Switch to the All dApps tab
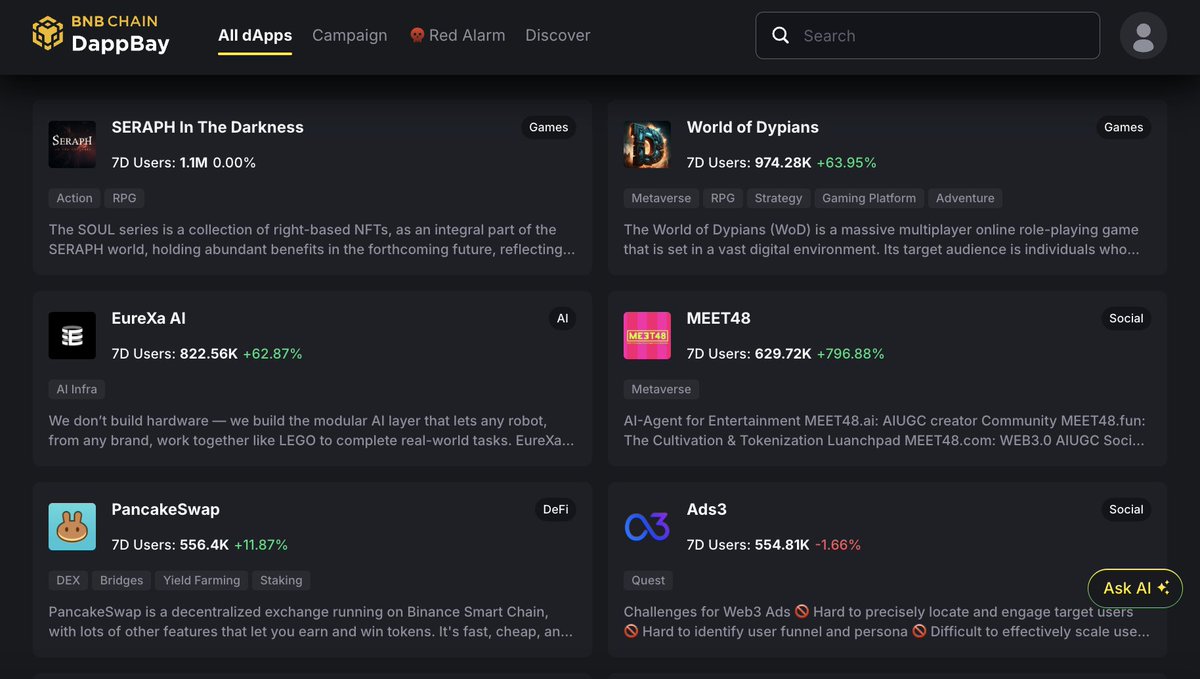 pyautogui.click(x=255, y=35)
